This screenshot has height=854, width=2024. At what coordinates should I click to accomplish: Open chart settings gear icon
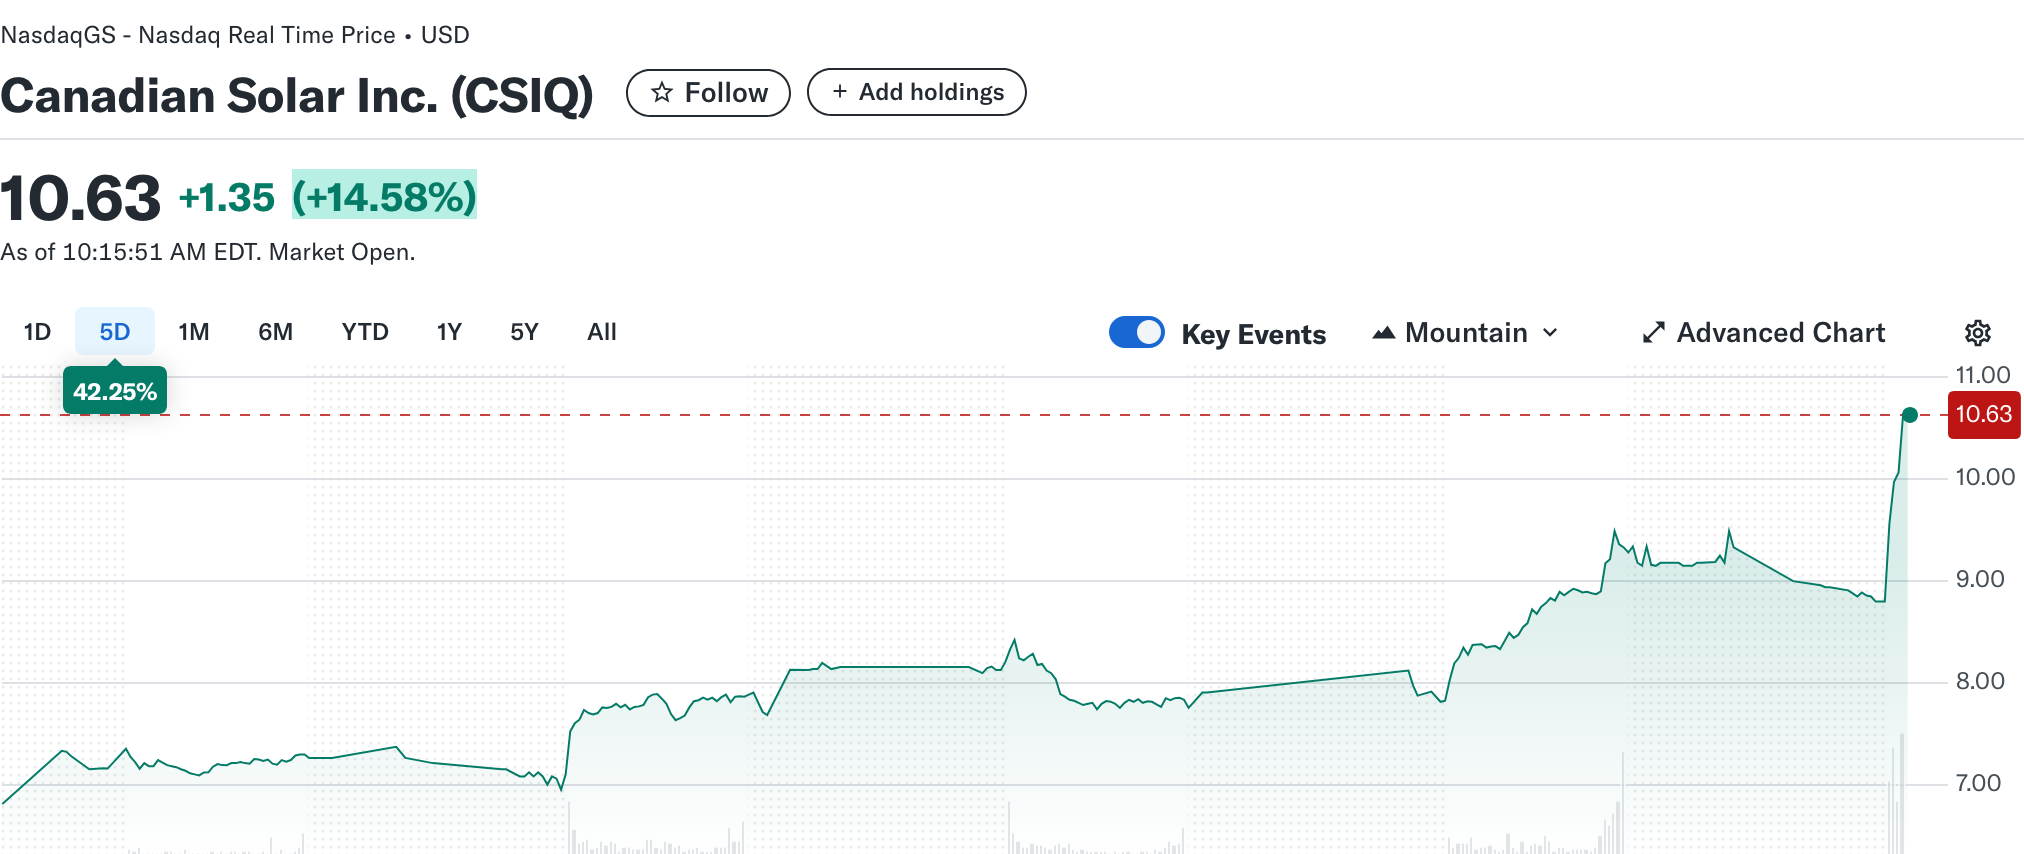click(1977, 333)
